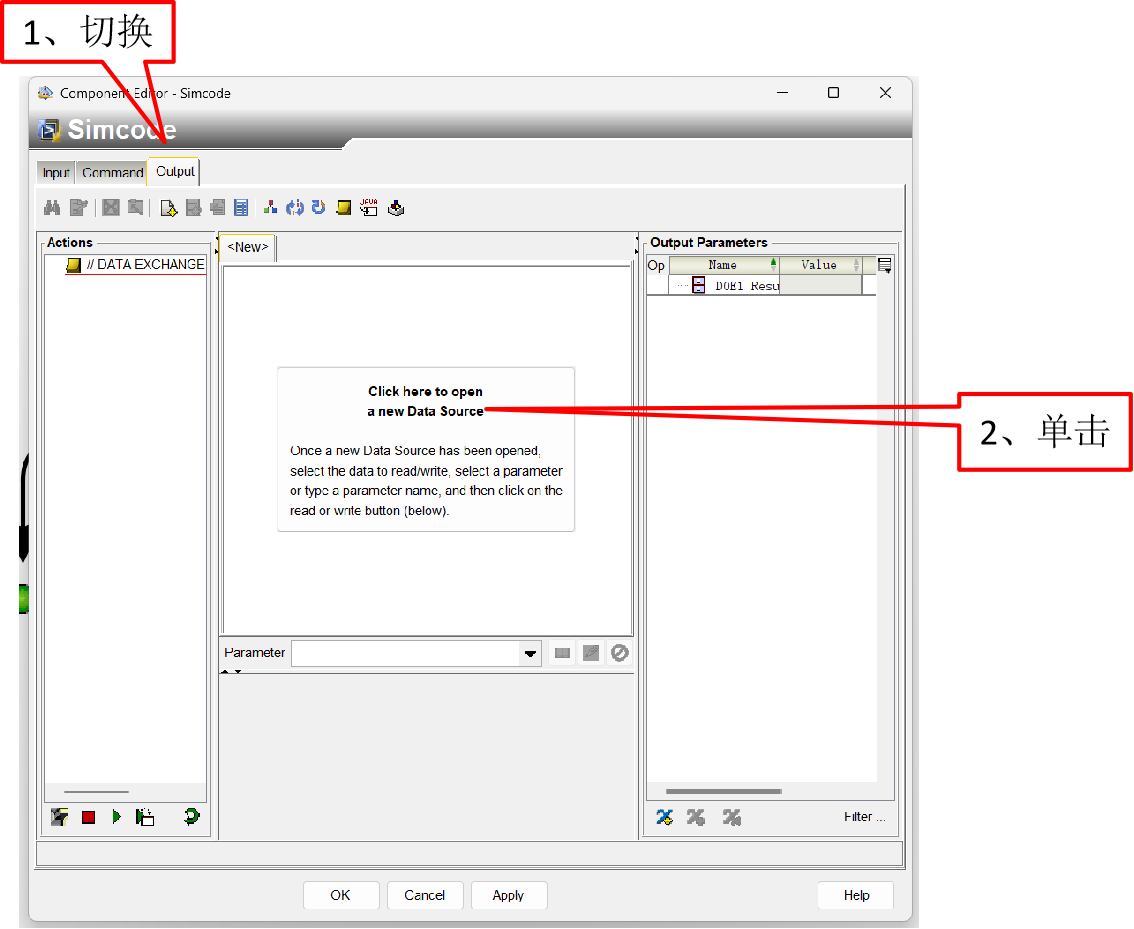Click the Apply button
The height and width of the screenshot is (929, 1134).
tap(508, 895)
